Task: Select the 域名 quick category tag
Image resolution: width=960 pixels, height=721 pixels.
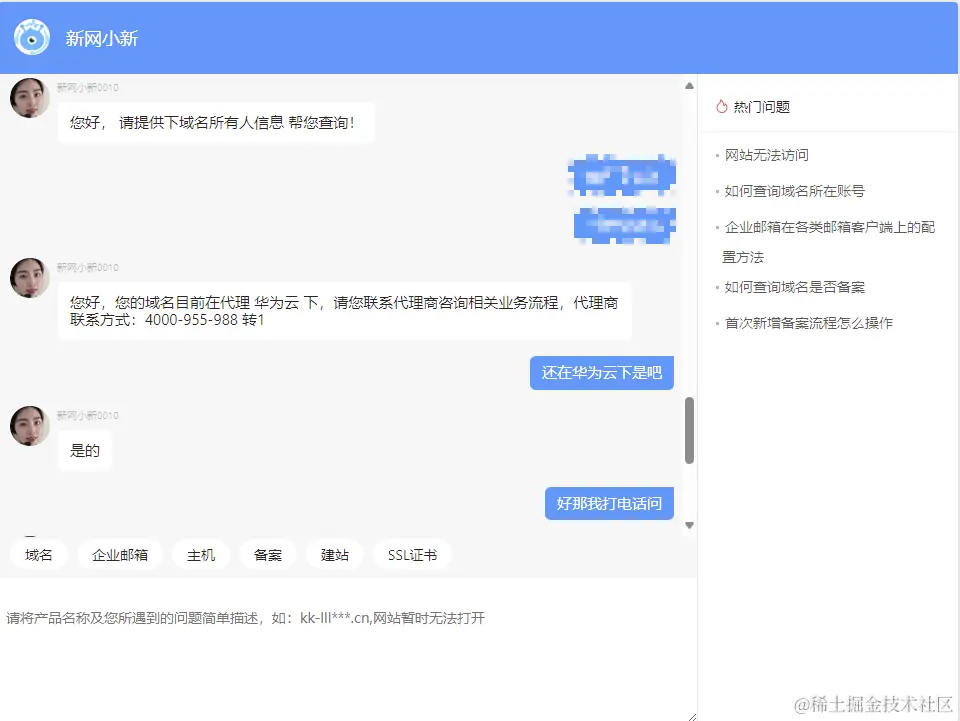Action: 39,554
